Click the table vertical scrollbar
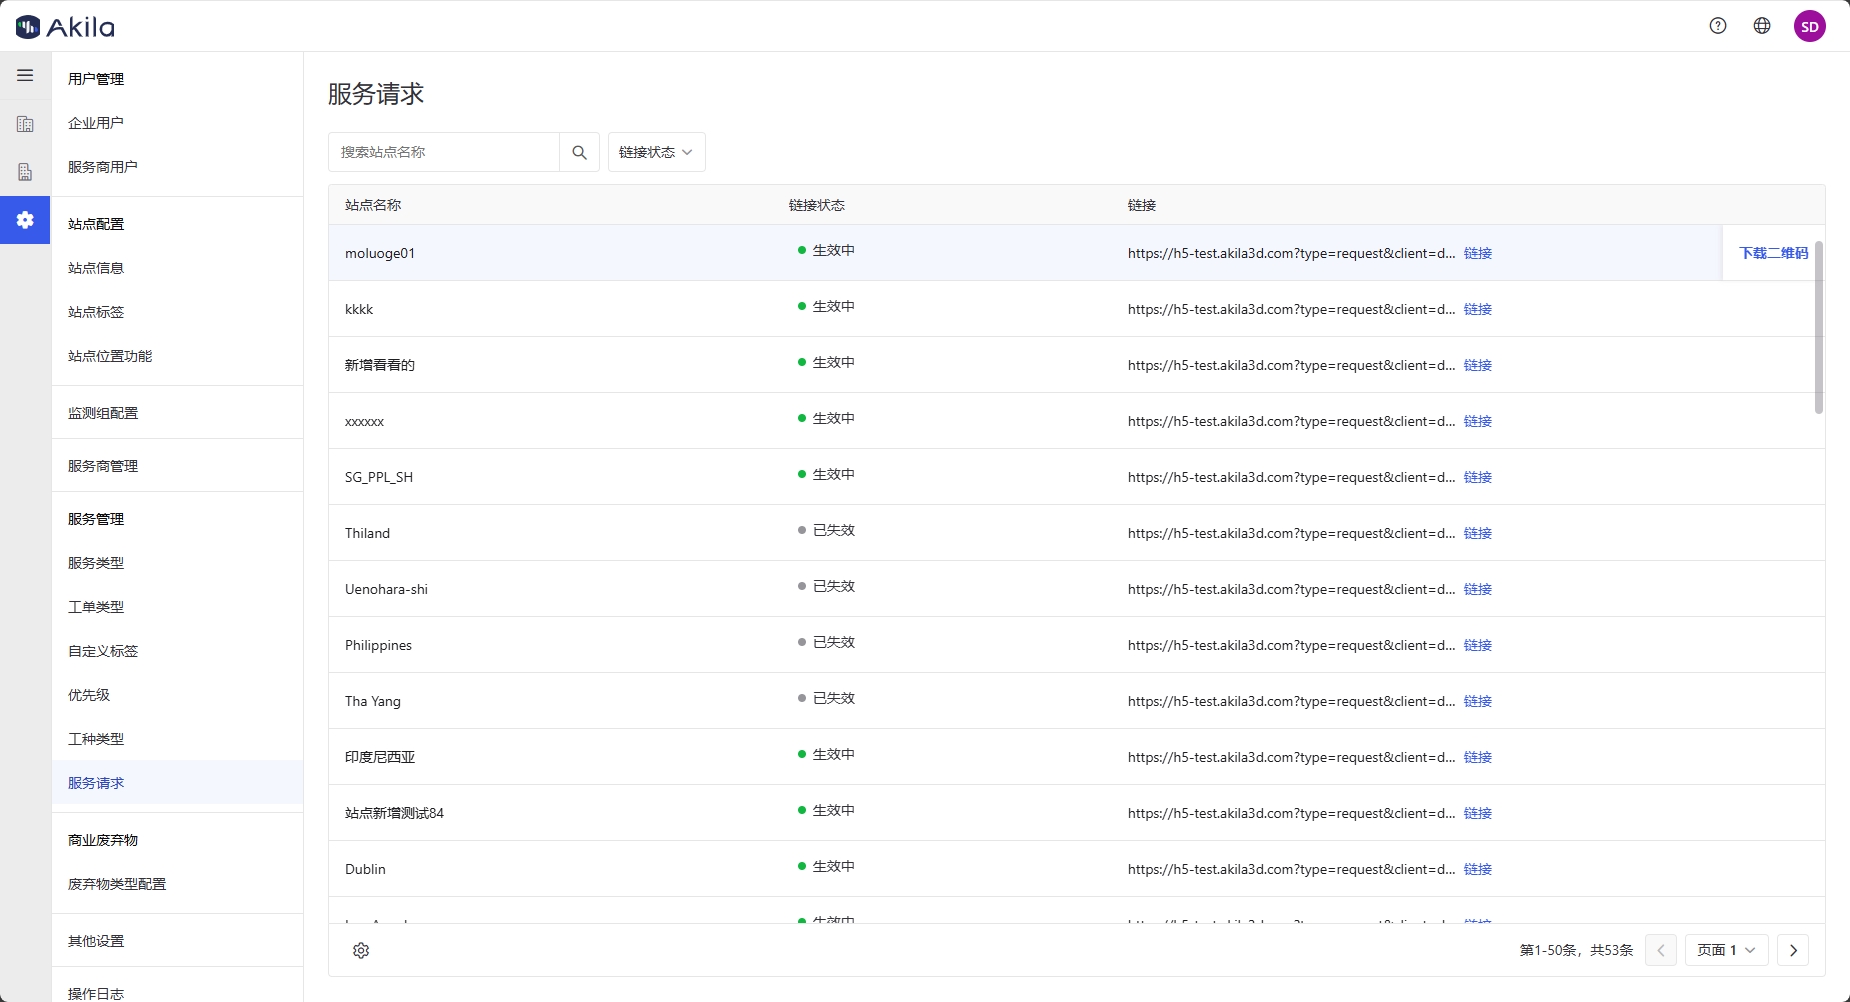 coord(1818,327)
